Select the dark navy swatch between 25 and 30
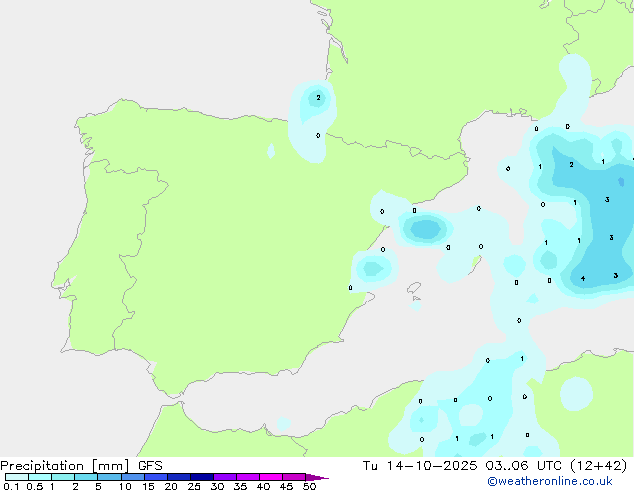The width and height of the screenshot is (634, 490). point(202,477)
